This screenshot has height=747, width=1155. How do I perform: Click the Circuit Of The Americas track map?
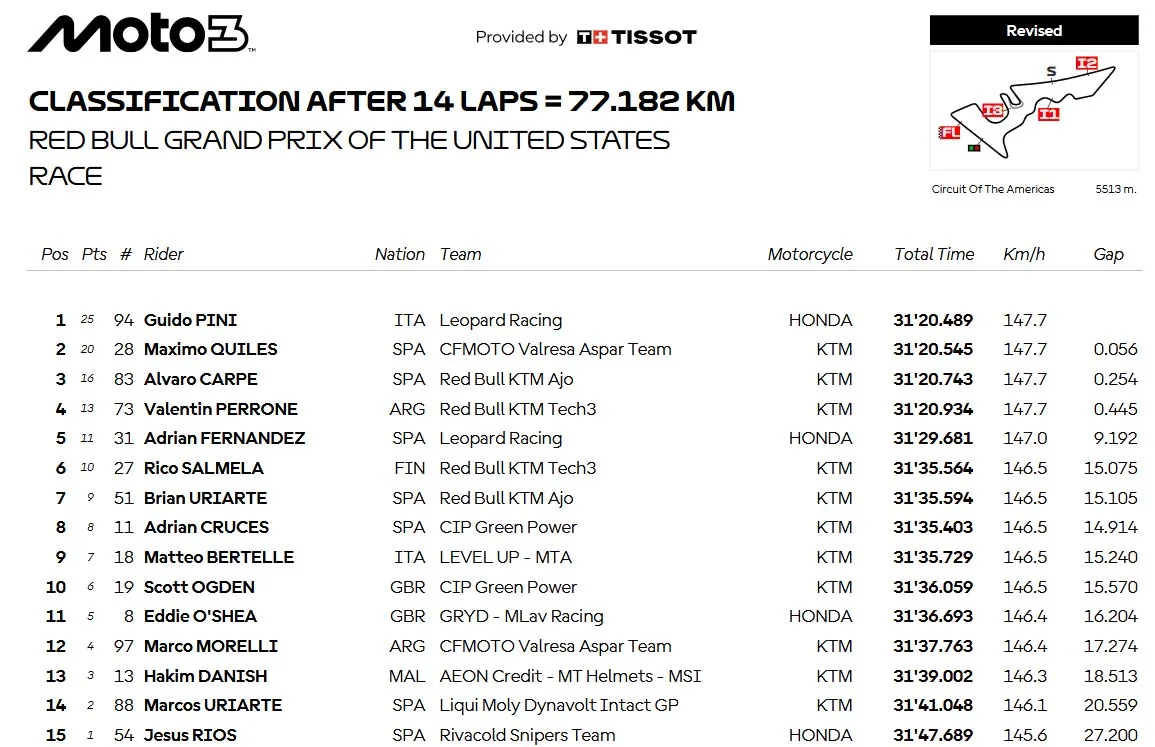pyautogui.click(x=1033, y=110)
